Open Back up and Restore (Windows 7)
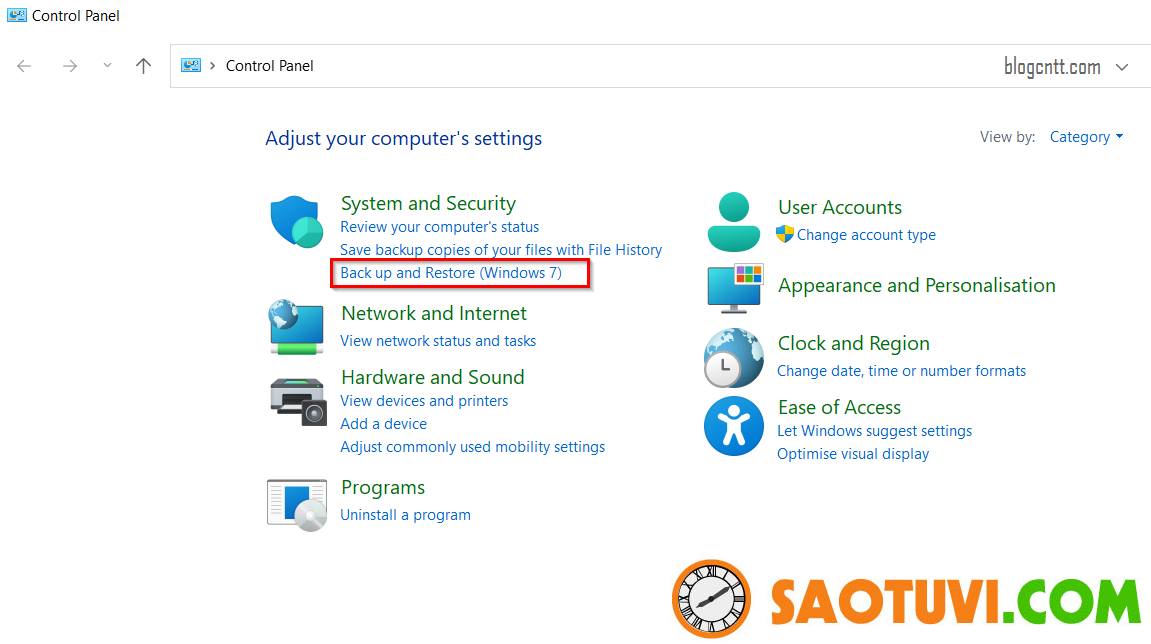 coord(451,272)
